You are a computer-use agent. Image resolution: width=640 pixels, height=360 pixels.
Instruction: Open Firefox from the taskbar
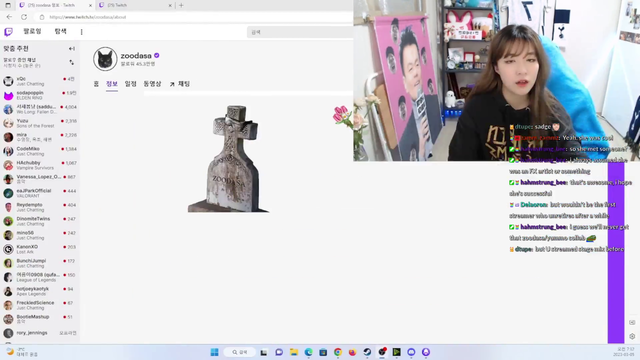[x=352, y=352]
